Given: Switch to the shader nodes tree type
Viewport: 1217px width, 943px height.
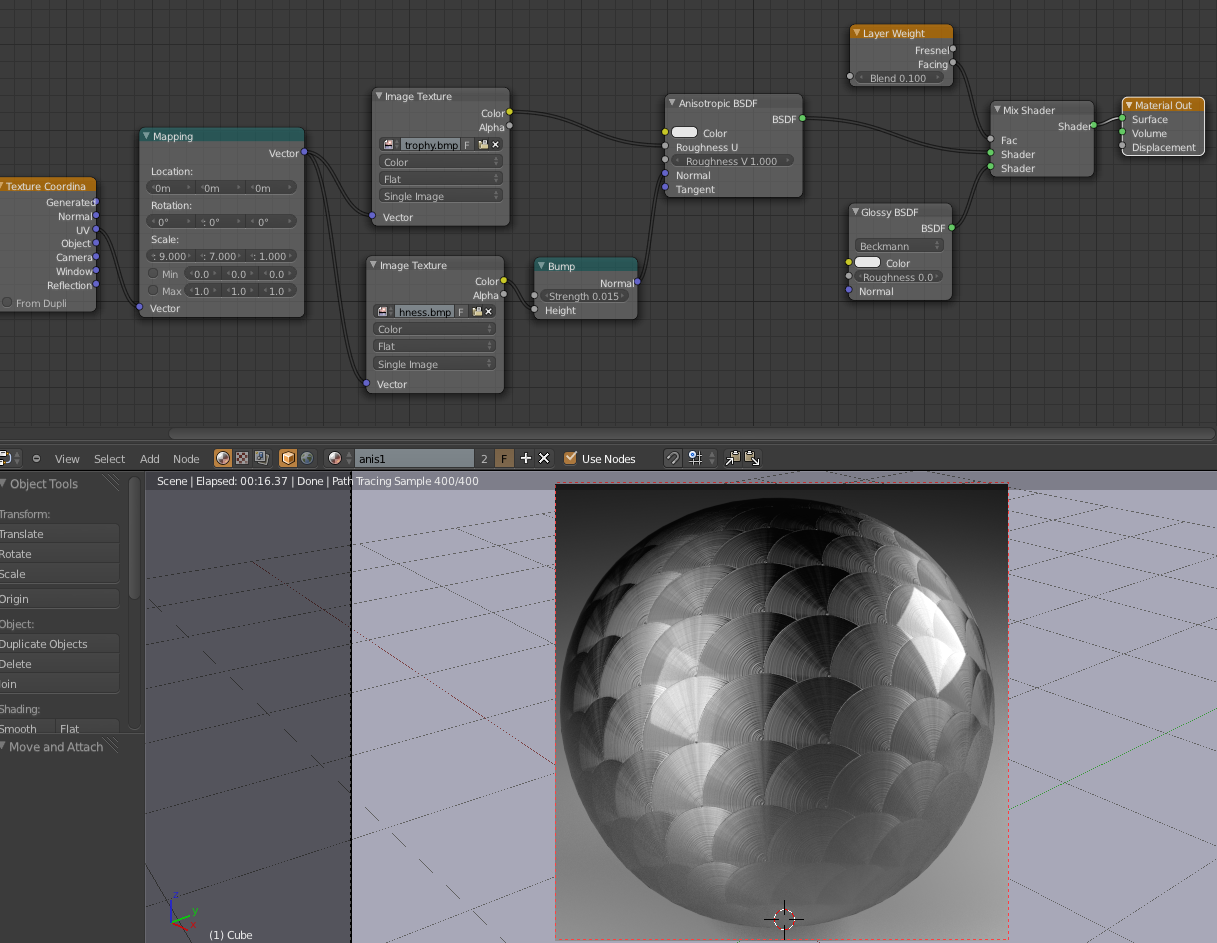Looking at the screenshot, I should [223, 458].
